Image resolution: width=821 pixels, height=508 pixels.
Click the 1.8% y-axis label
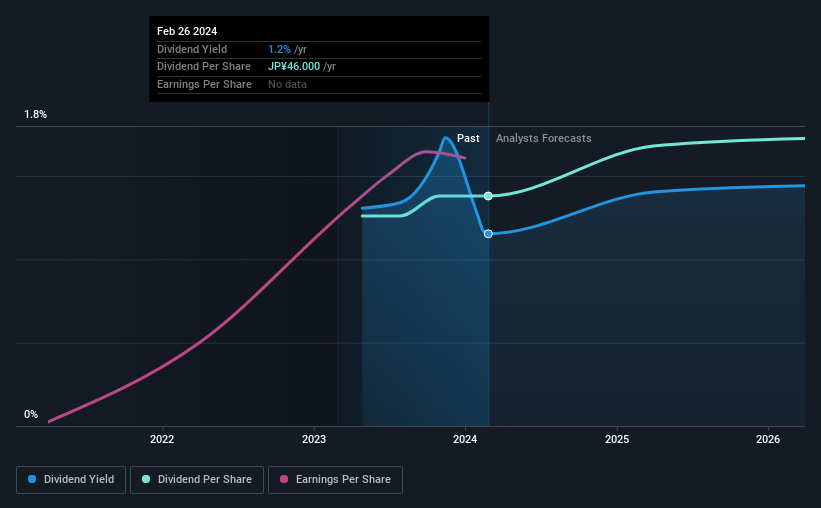(x=35, y=114)
